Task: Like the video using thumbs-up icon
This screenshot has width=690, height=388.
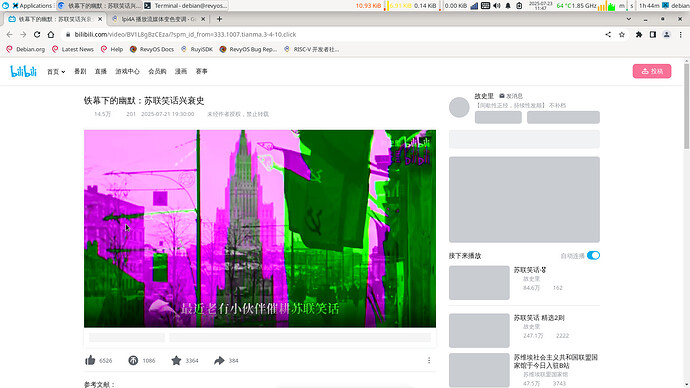Action: pos(90,360)
